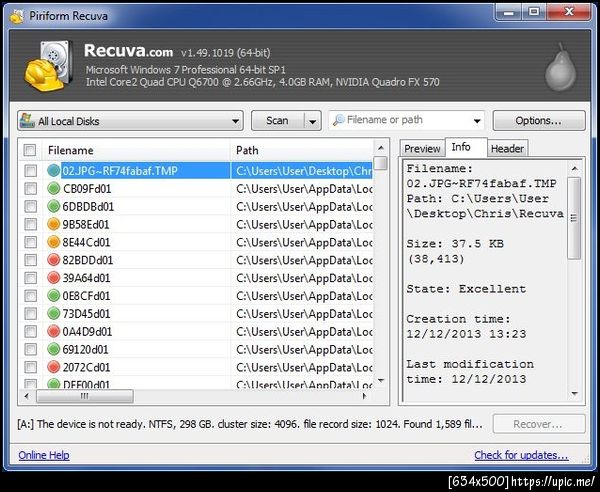This screenshot has width=600, height=492.
Task: Click the status dot of 02.JPG~RF74fabaf.TMP
Action: pyautogui.click(x=54, y=171)
